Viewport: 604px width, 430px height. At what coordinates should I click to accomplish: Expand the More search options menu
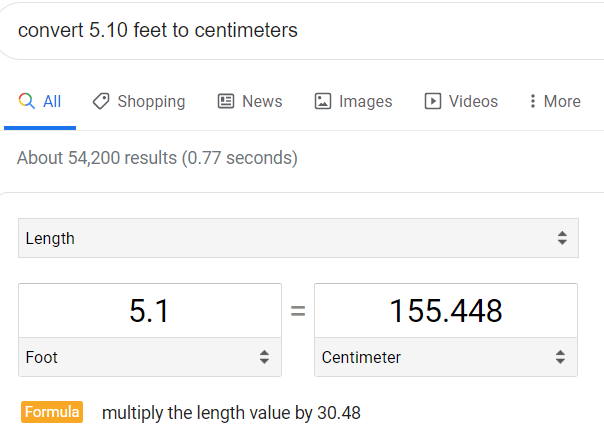tap(561, 101)
